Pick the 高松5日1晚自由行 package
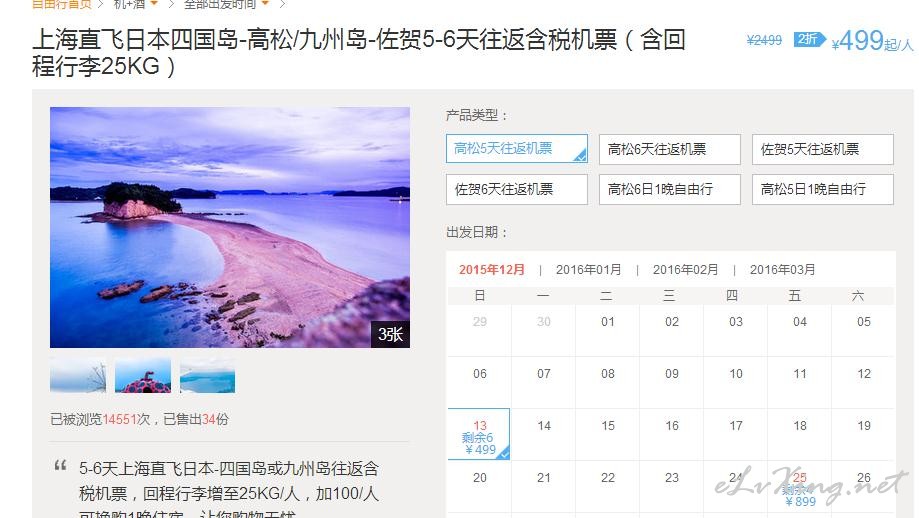 [x=822, y=189]
